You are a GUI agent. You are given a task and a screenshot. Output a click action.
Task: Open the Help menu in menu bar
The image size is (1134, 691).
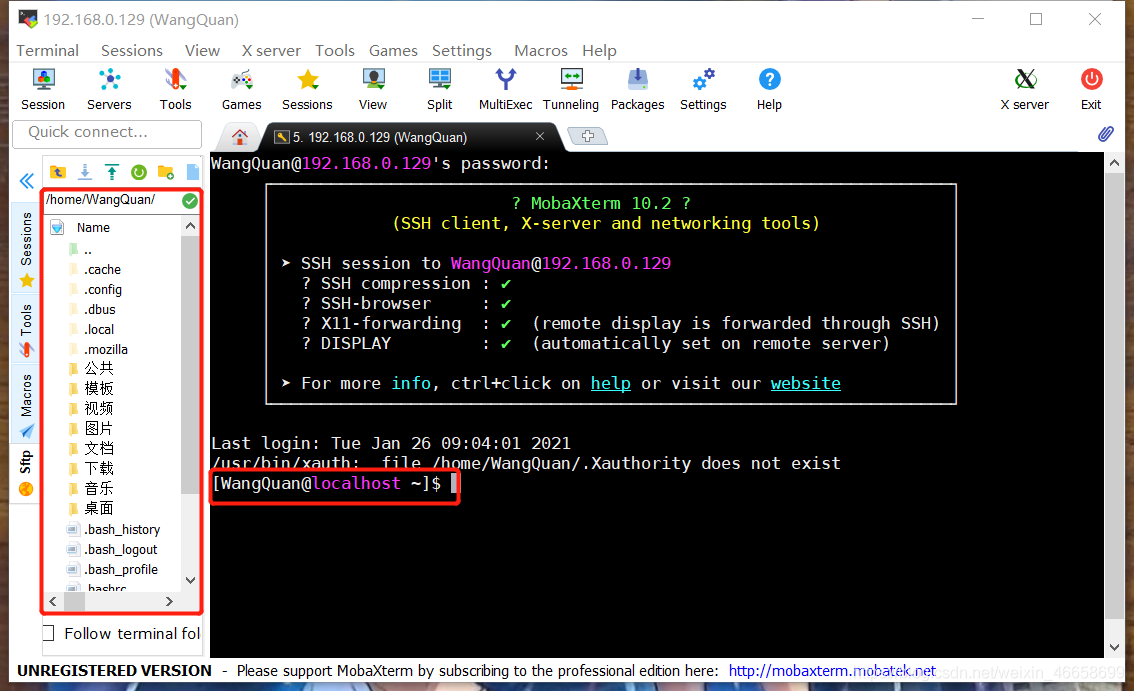[599, 51]
